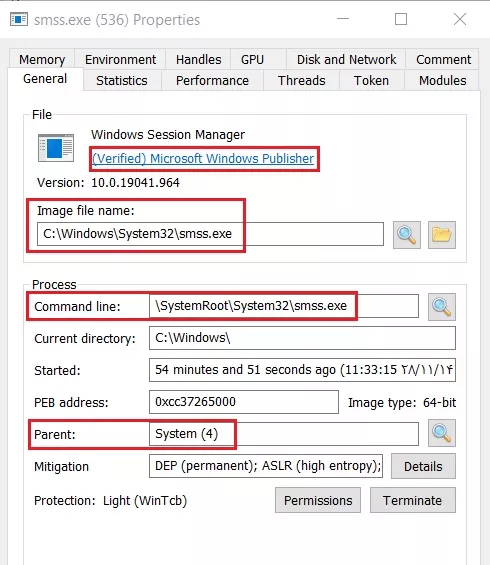Click the Properties window title icon
This screenshot has width=490, height=565.
click(x=19, y=19)
